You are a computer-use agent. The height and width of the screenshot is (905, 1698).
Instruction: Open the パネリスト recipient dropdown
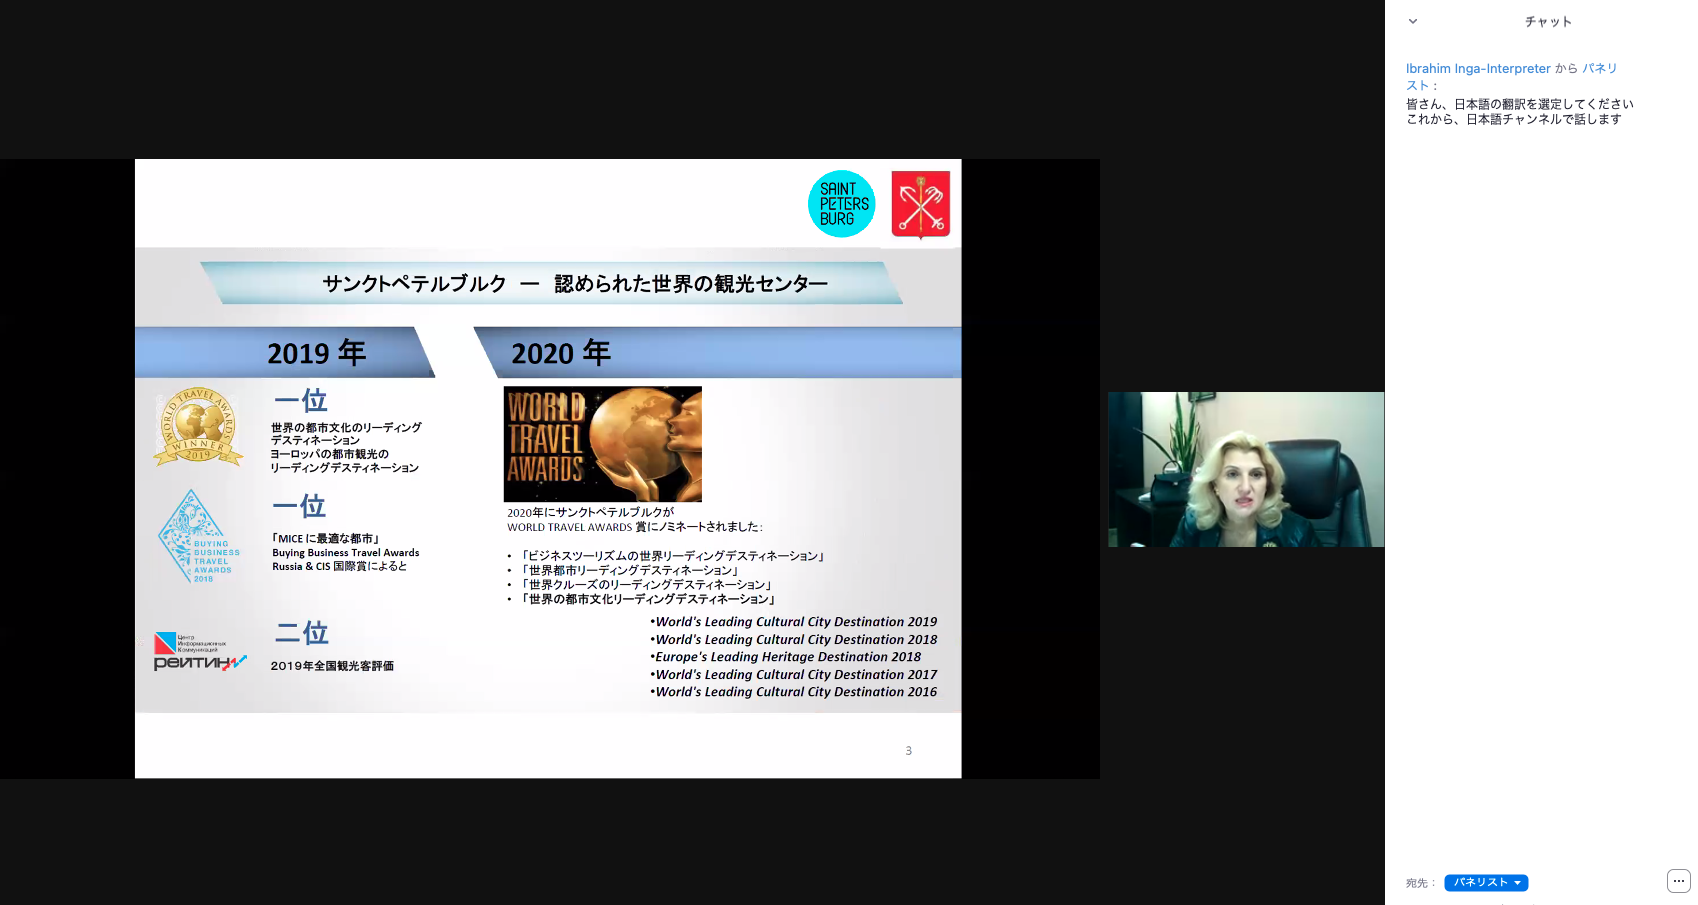(x=1486, y=882)
